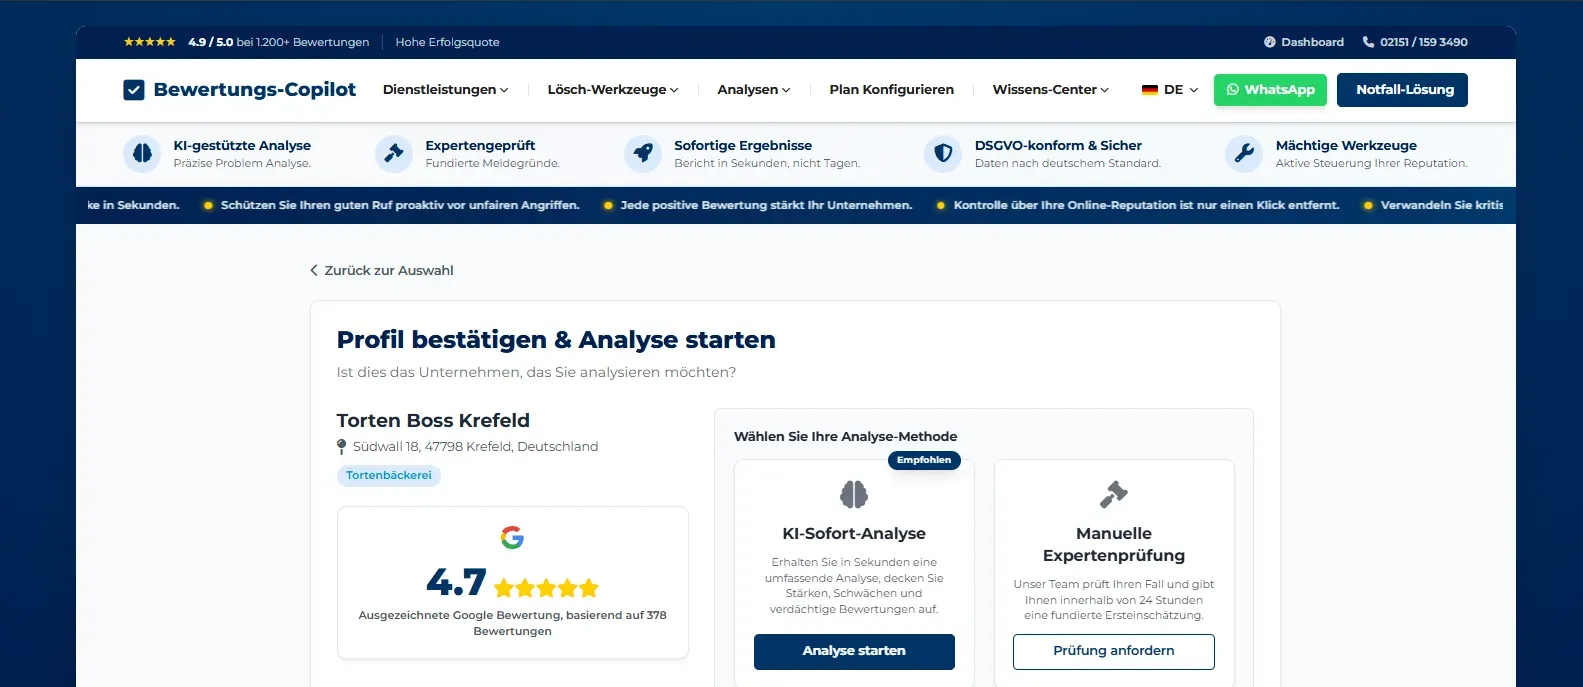The image size is (1583, 687).
Task: Click the Wählen Sie Ihre Analyse-Methode label
Action: click(845, 437)
